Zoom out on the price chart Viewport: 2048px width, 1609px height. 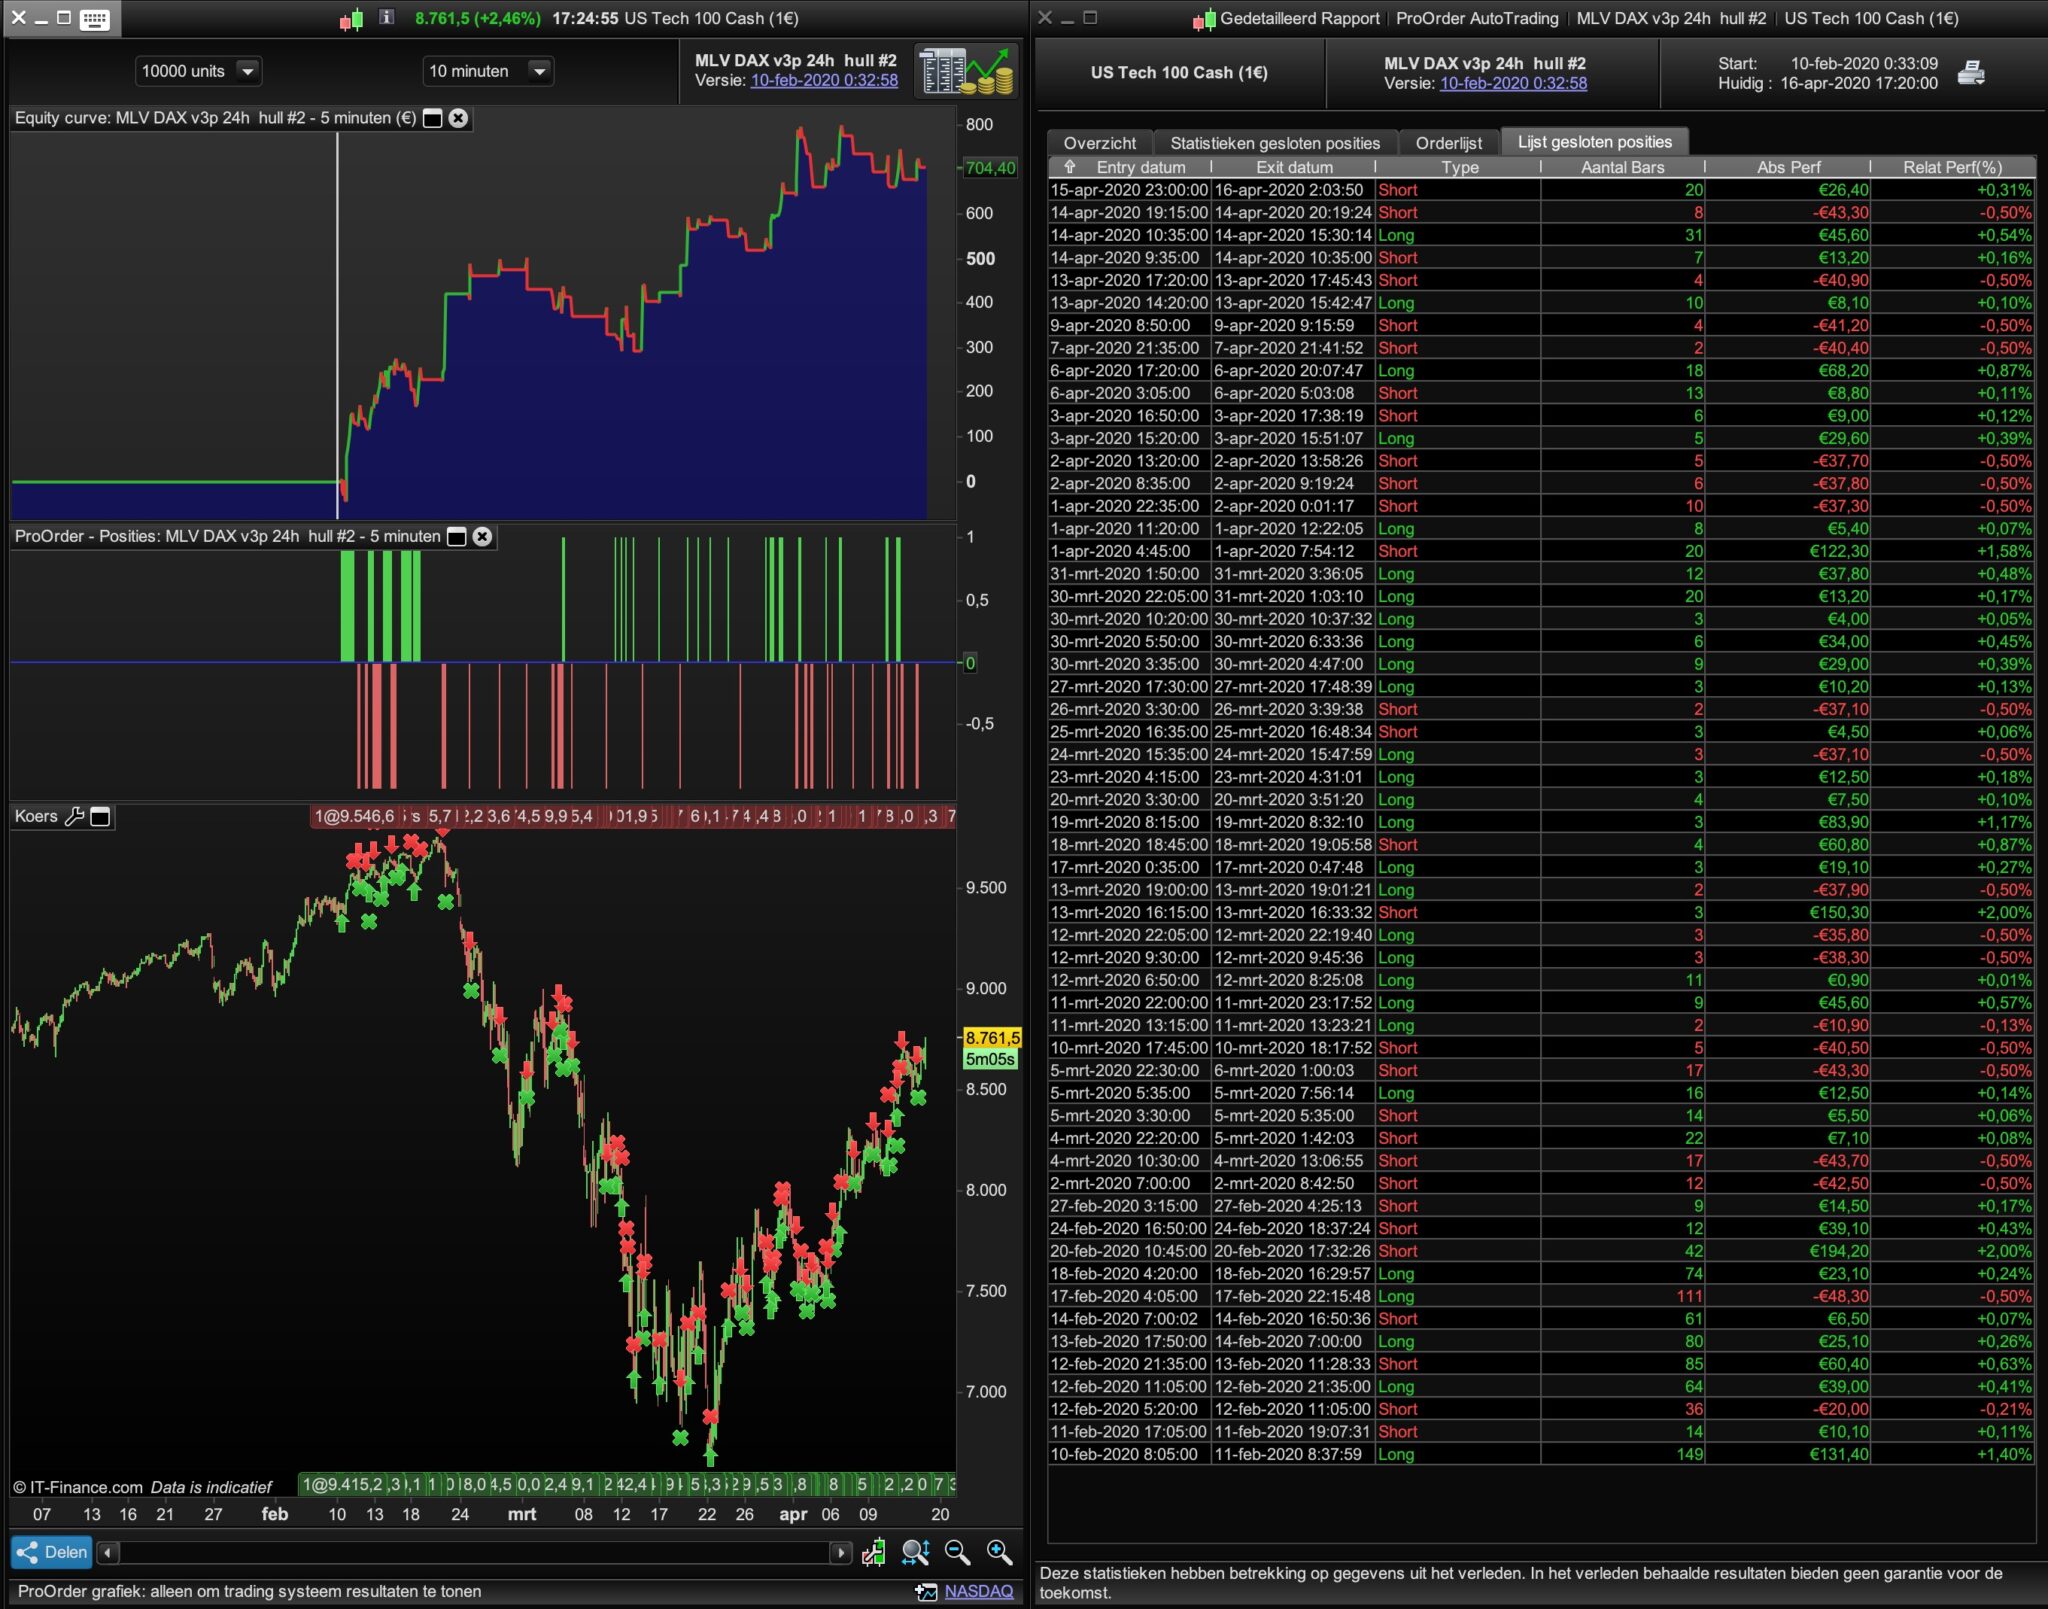pyautogui.click(x=957, y=1552)
